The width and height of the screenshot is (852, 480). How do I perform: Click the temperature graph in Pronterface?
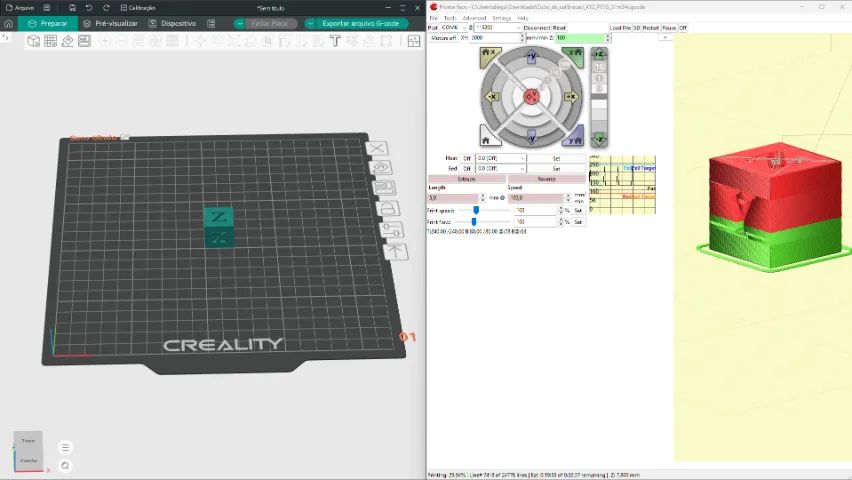[623, 184]
